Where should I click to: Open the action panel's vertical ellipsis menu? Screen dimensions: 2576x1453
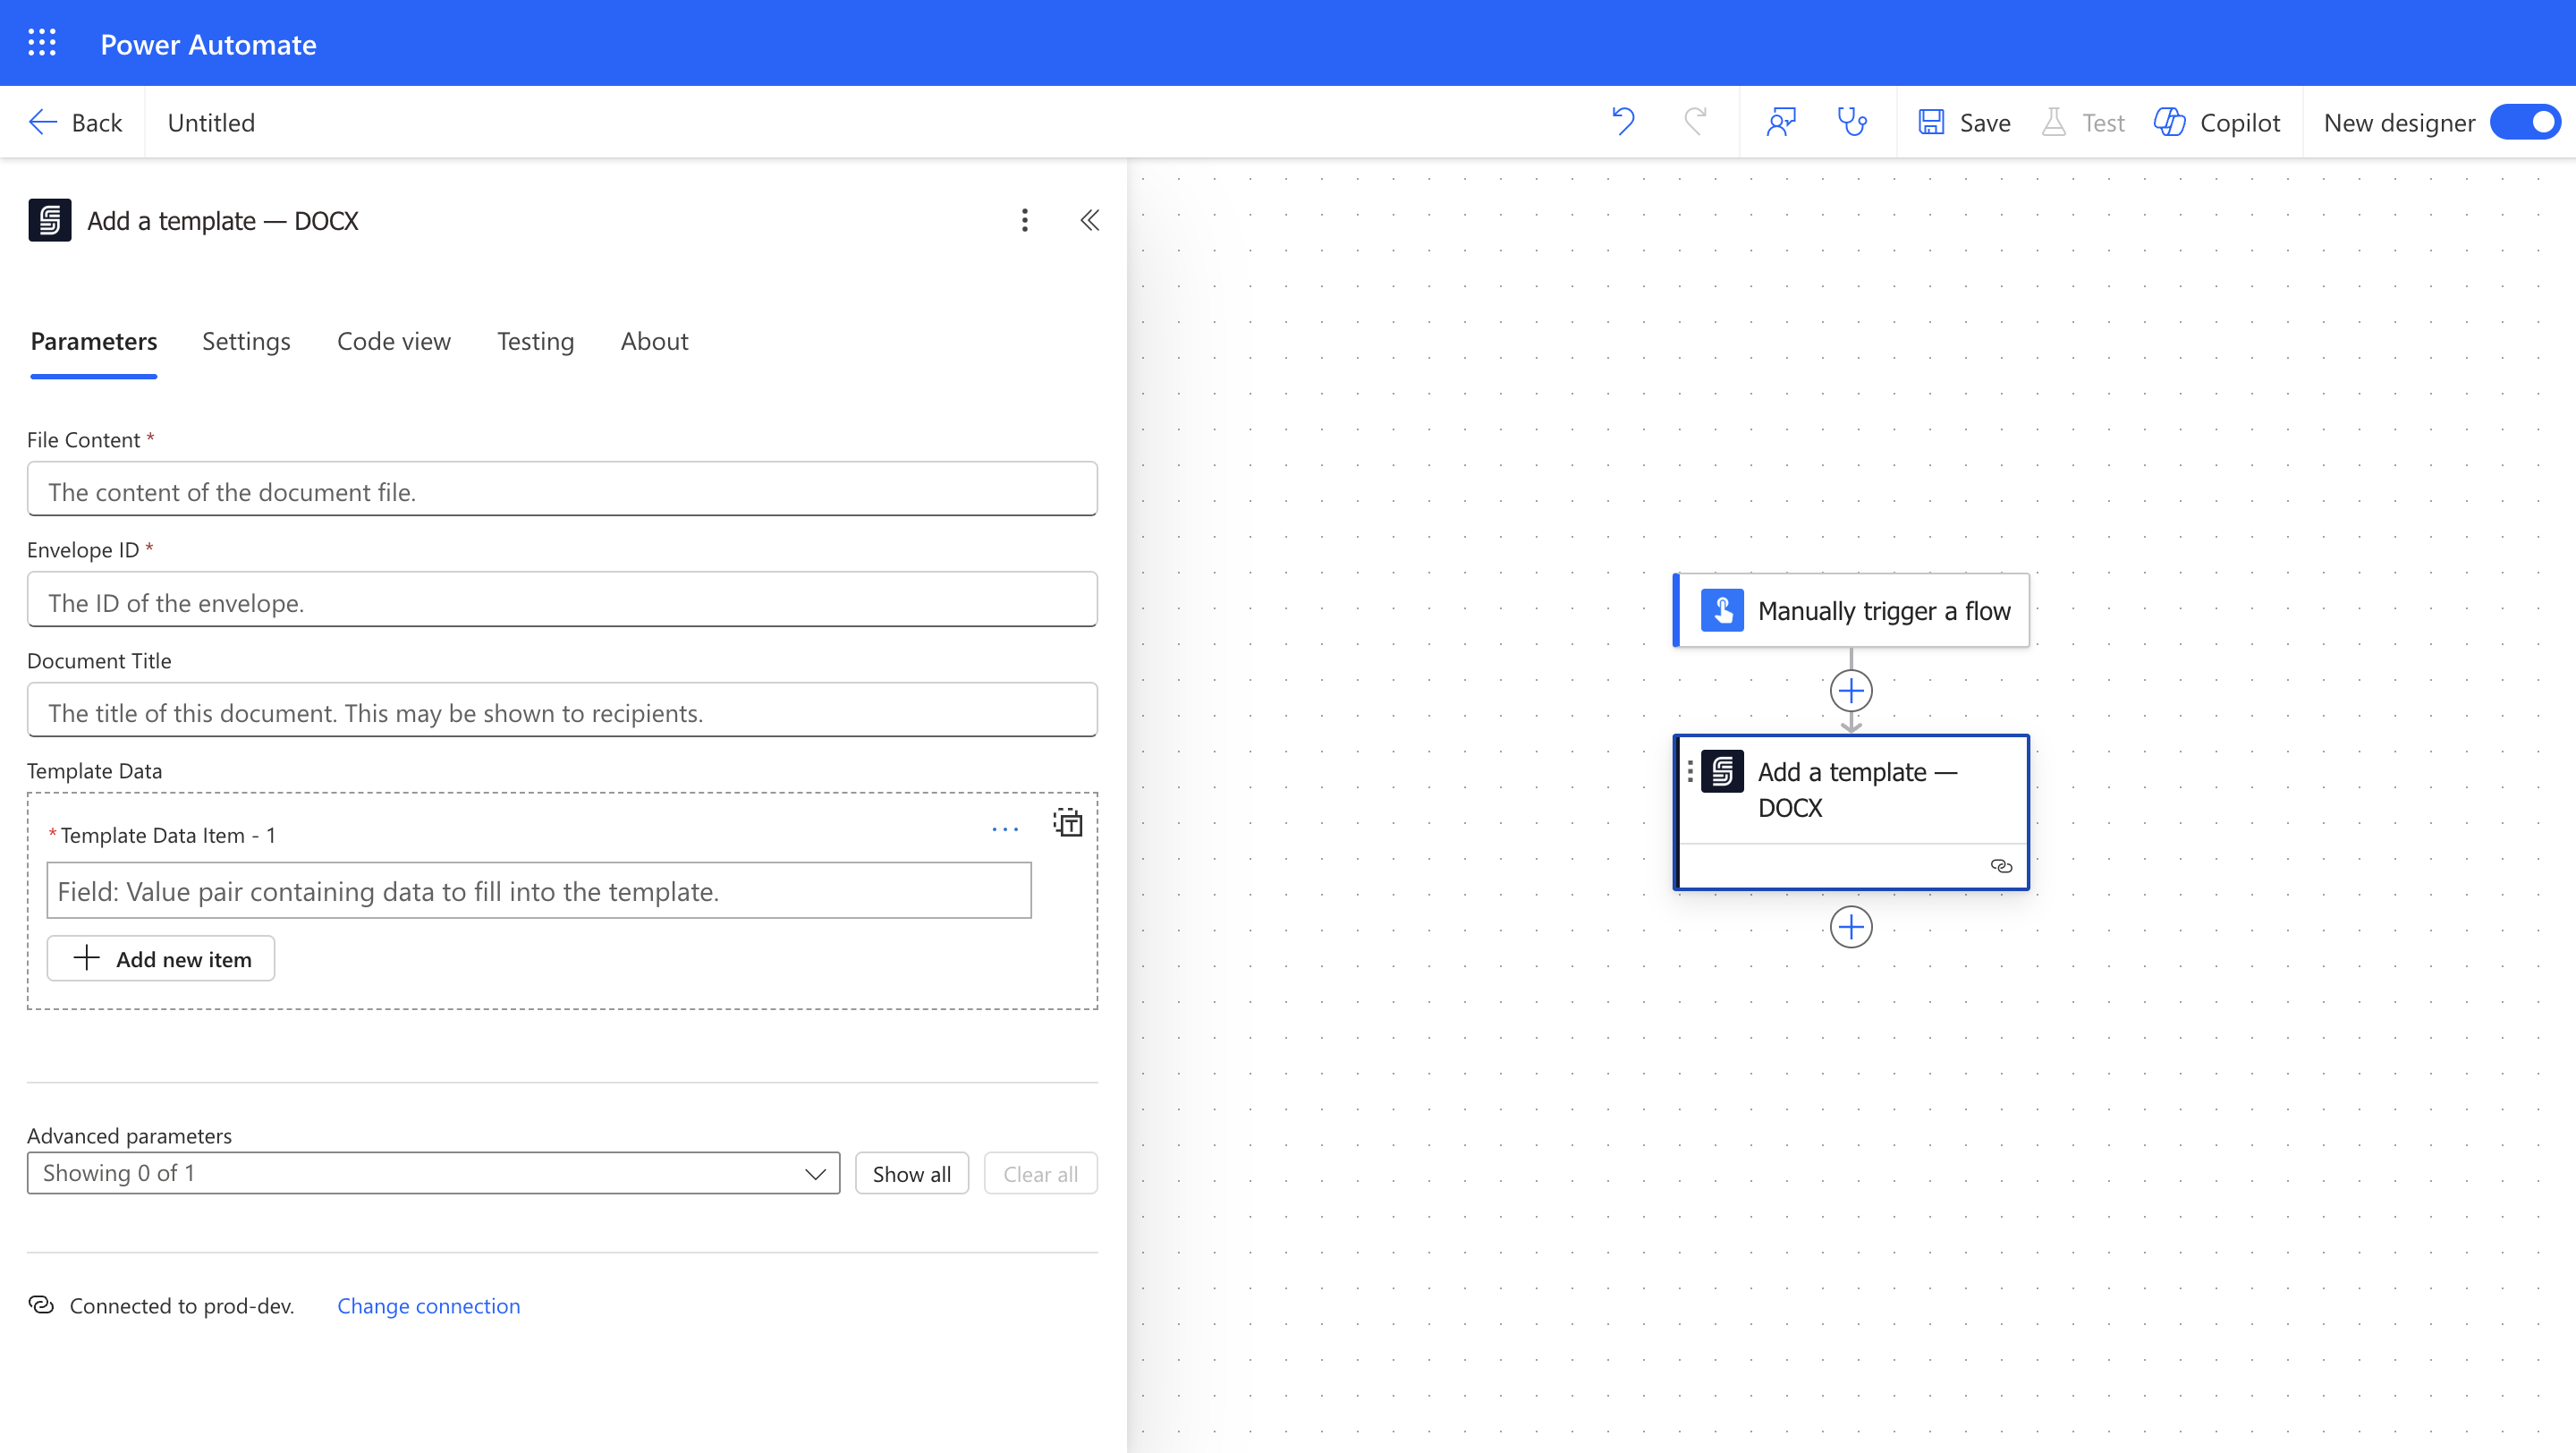click(x=1024, y=220)
